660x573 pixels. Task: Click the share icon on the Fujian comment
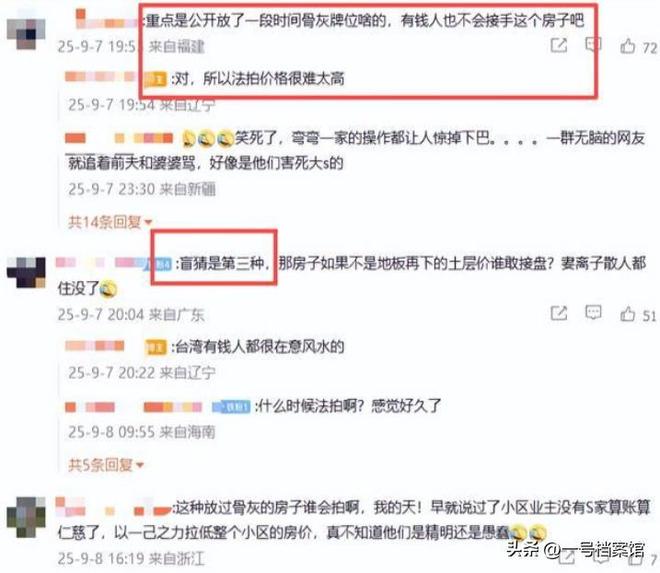[x=559, y=45]
